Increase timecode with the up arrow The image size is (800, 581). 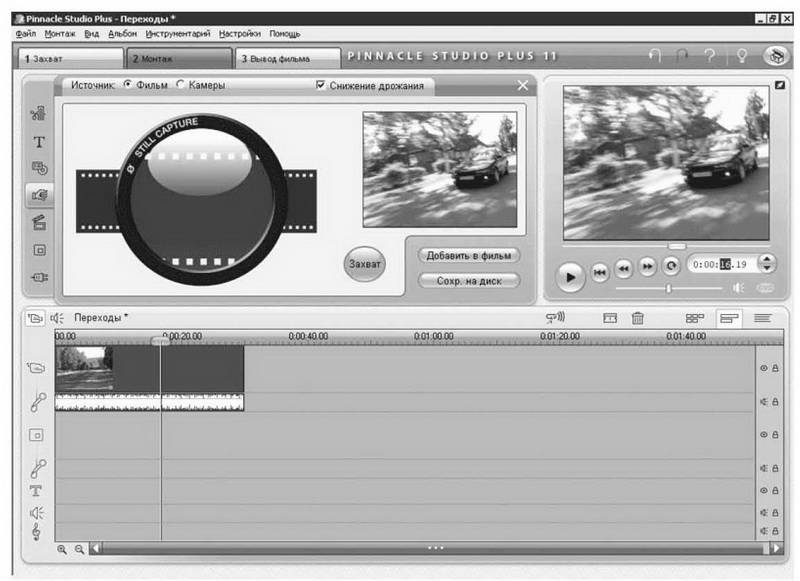tap(766, 259)
